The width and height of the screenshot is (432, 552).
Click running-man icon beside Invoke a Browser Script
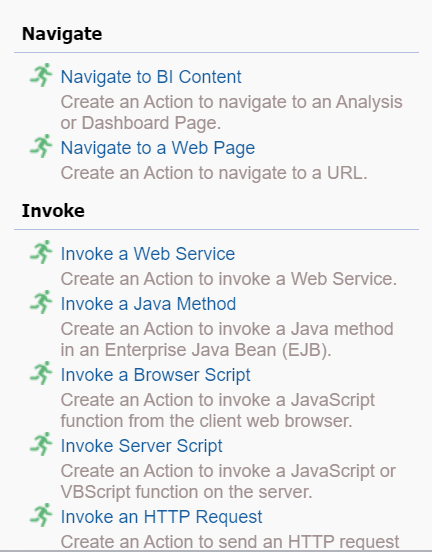[41, 373]
